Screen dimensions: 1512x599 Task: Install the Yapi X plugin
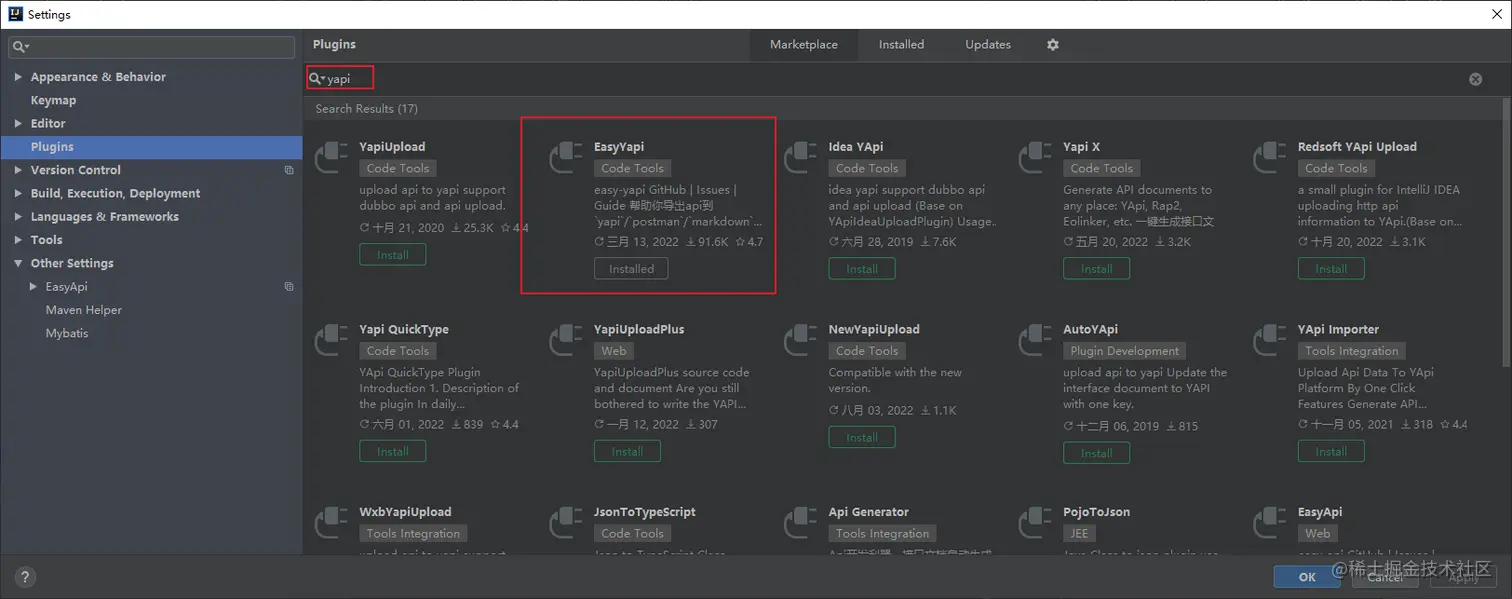click(1096, 269)
